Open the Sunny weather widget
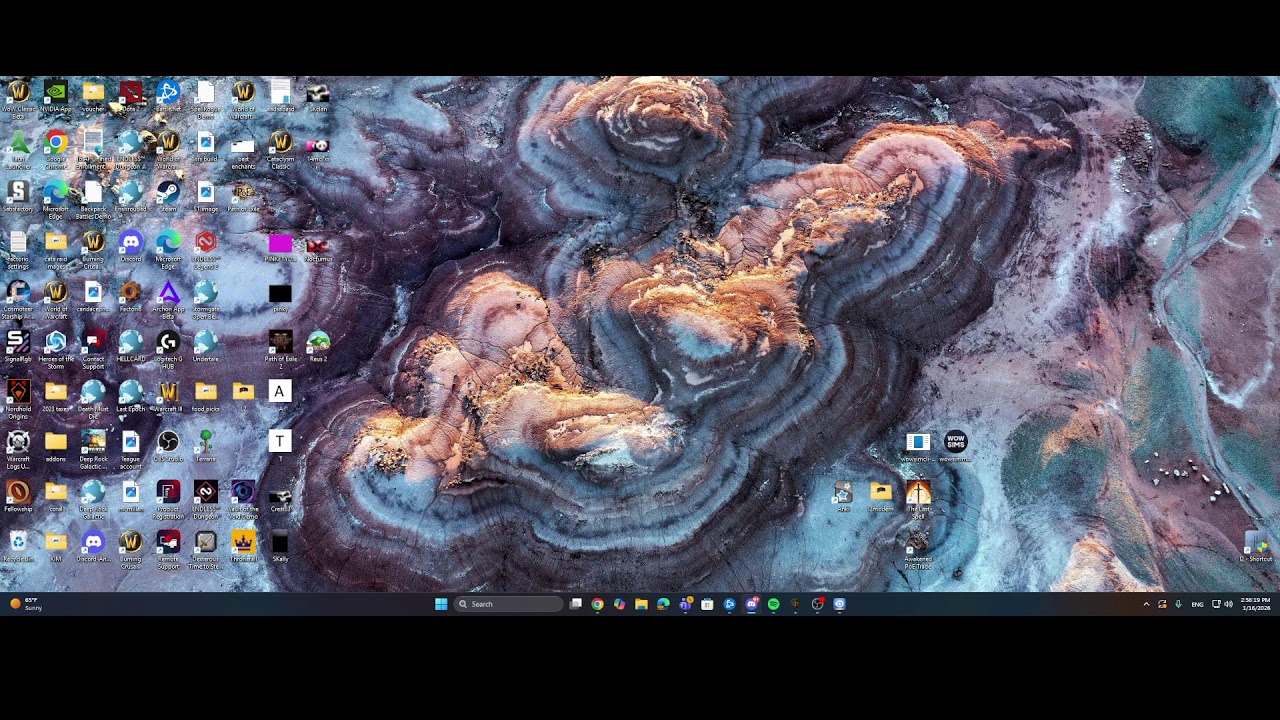Screen dimensions: 1280x720 (25, 604)
